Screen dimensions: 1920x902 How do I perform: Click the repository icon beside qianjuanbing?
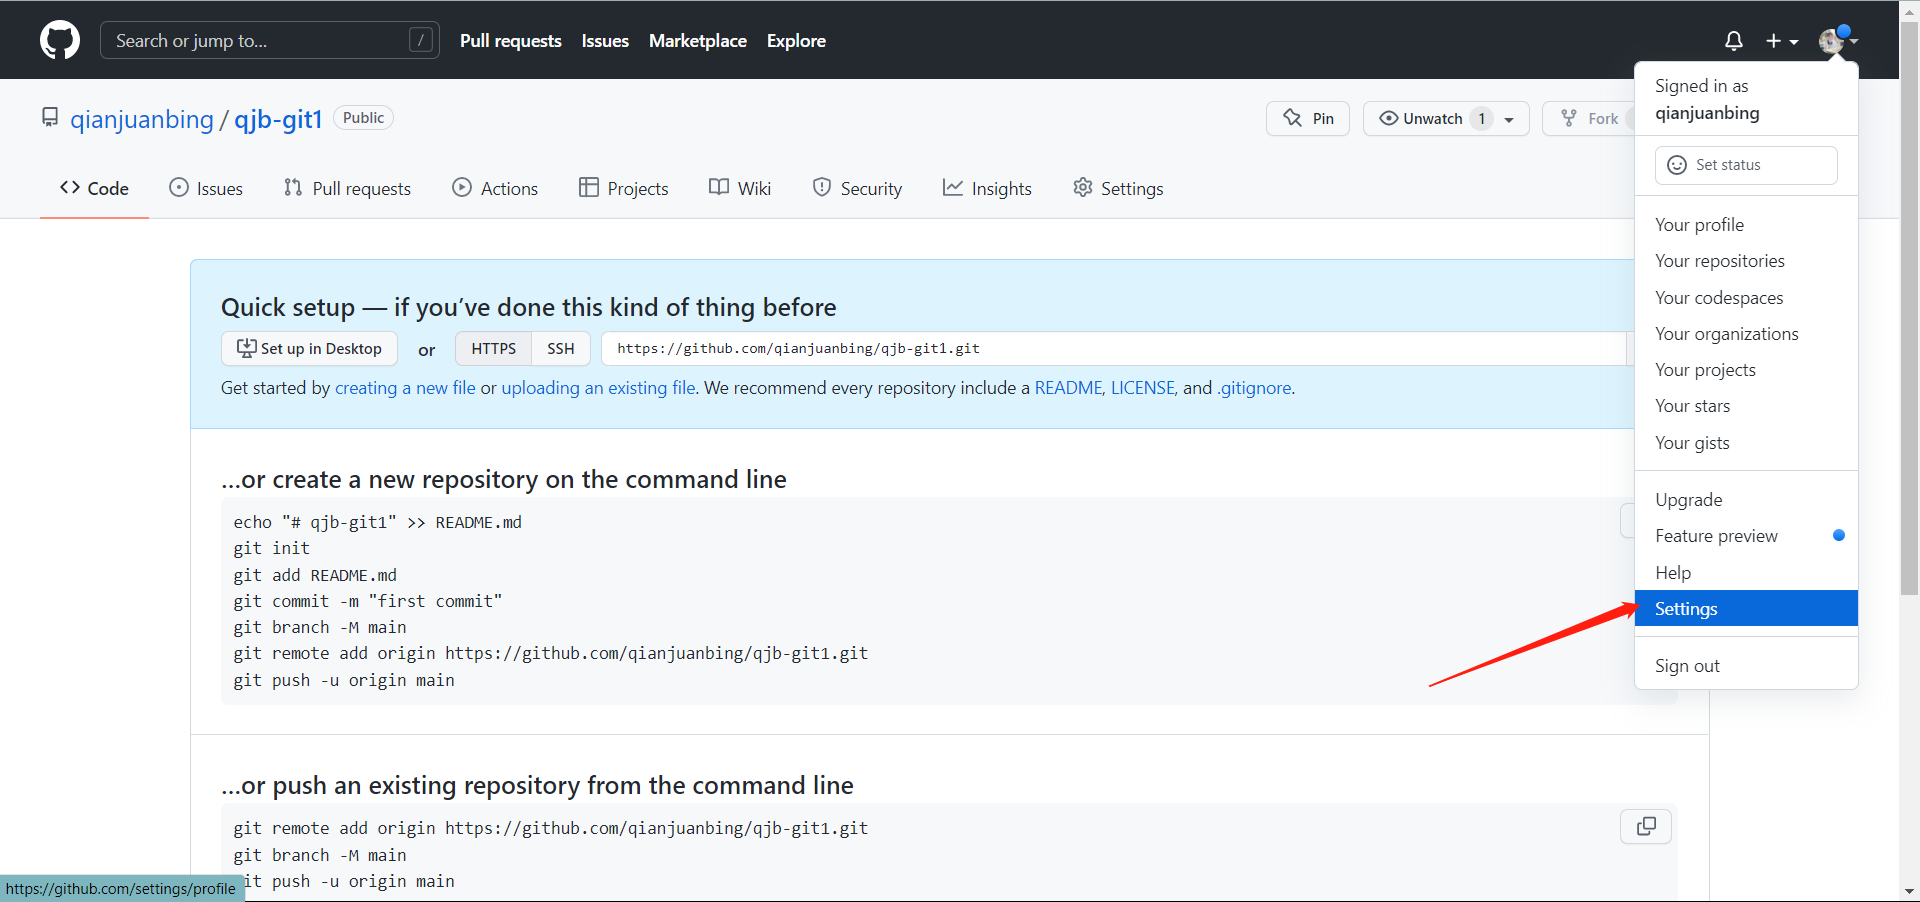50,118
